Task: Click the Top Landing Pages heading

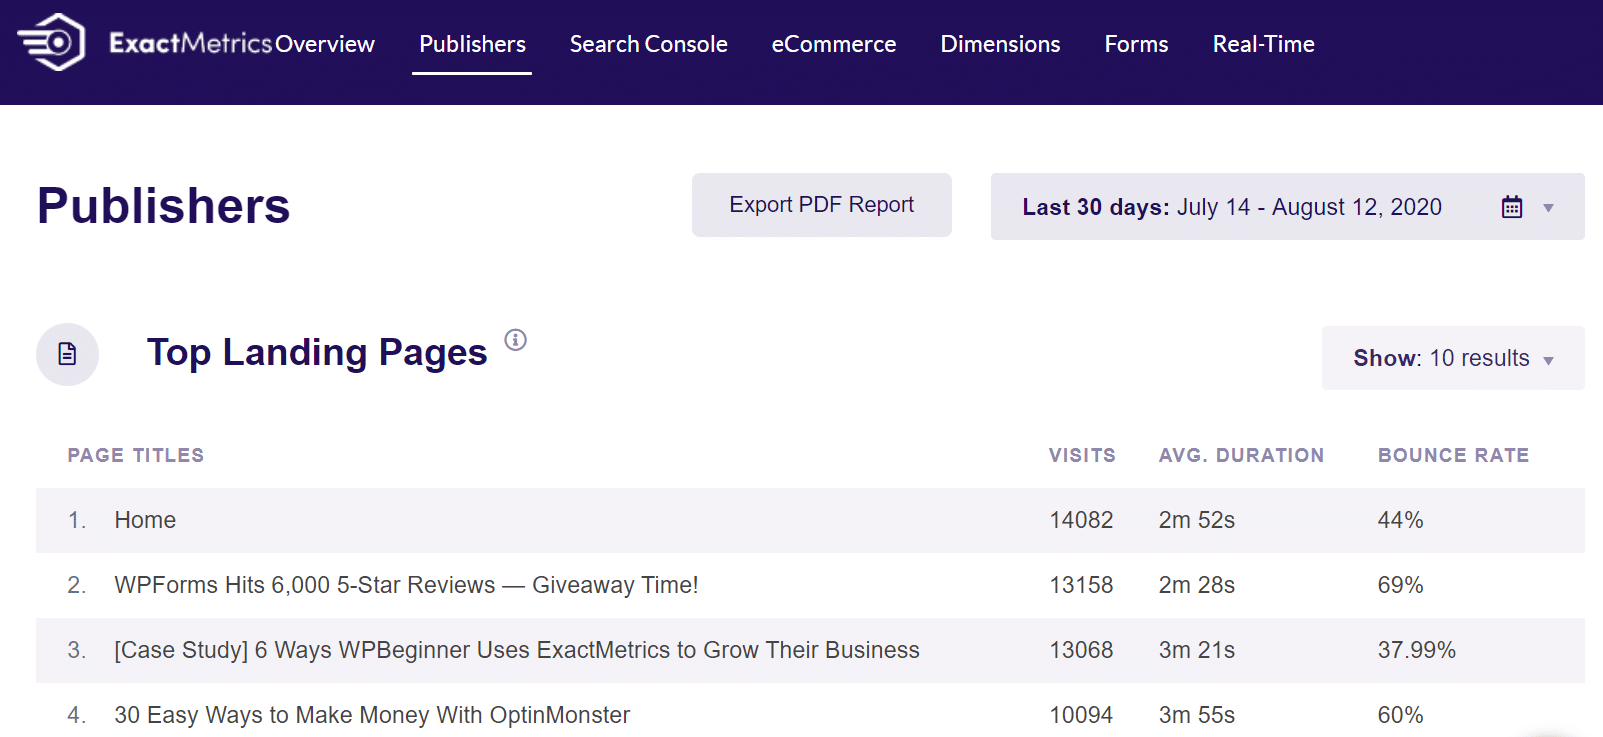Action: (x=317, y=353)
